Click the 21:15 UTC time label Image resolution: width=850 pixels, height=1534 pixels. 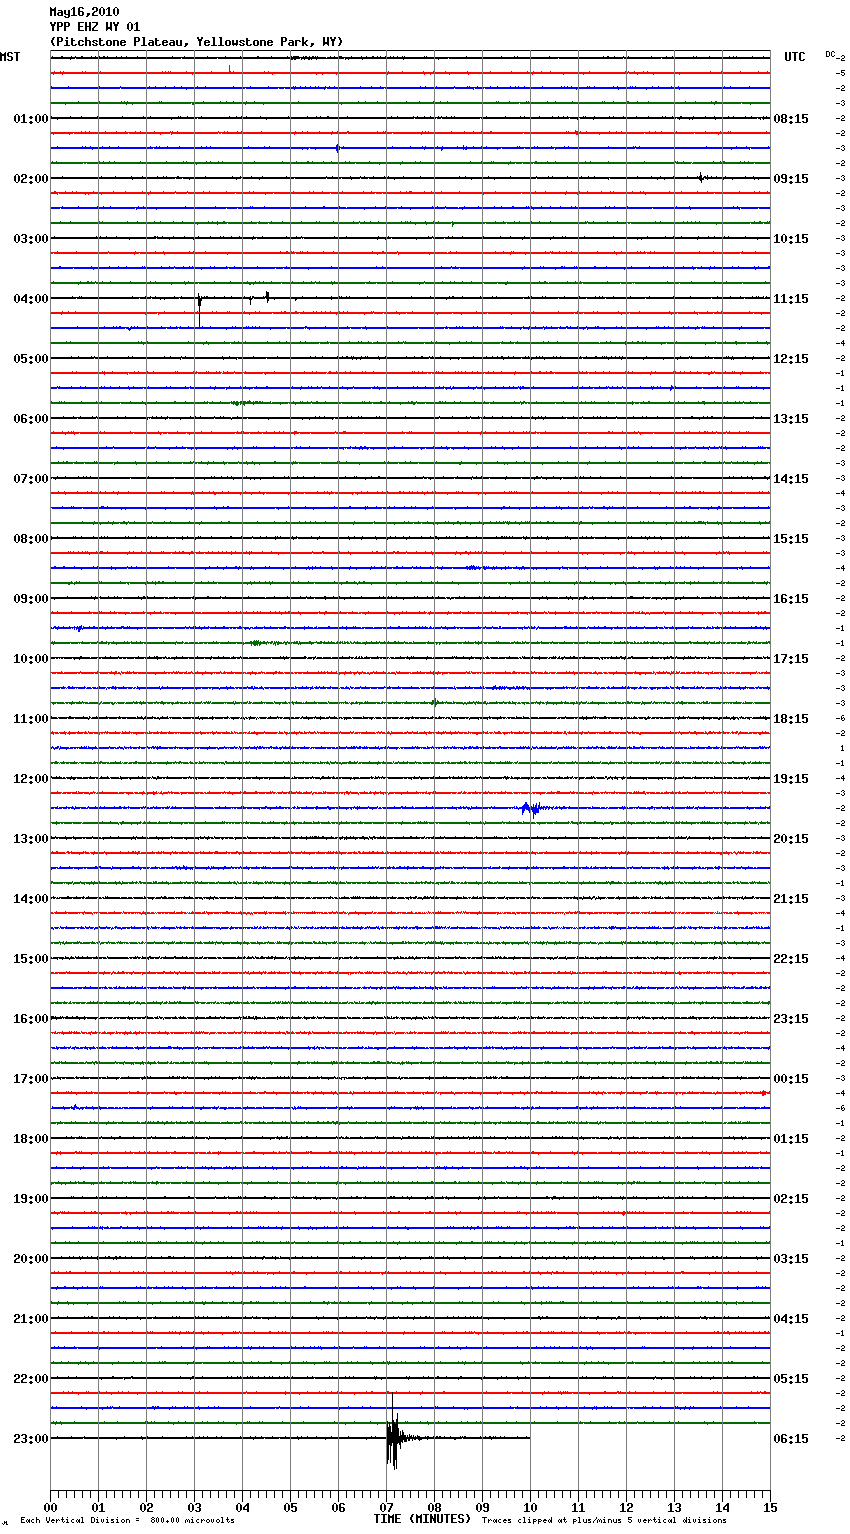791,899
